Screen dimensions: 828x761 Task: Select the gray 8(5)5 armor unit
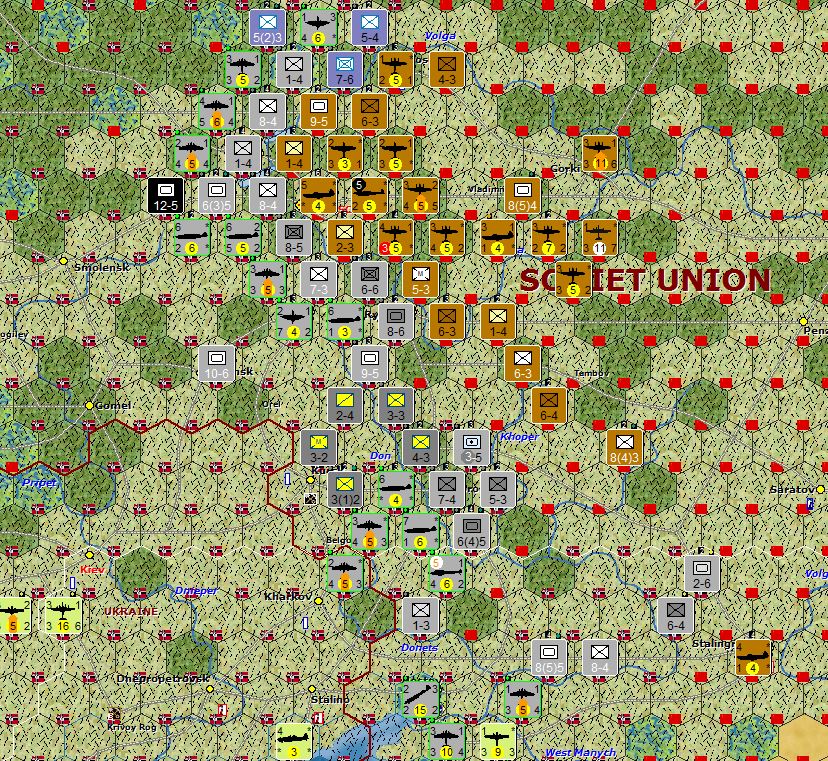549,657
